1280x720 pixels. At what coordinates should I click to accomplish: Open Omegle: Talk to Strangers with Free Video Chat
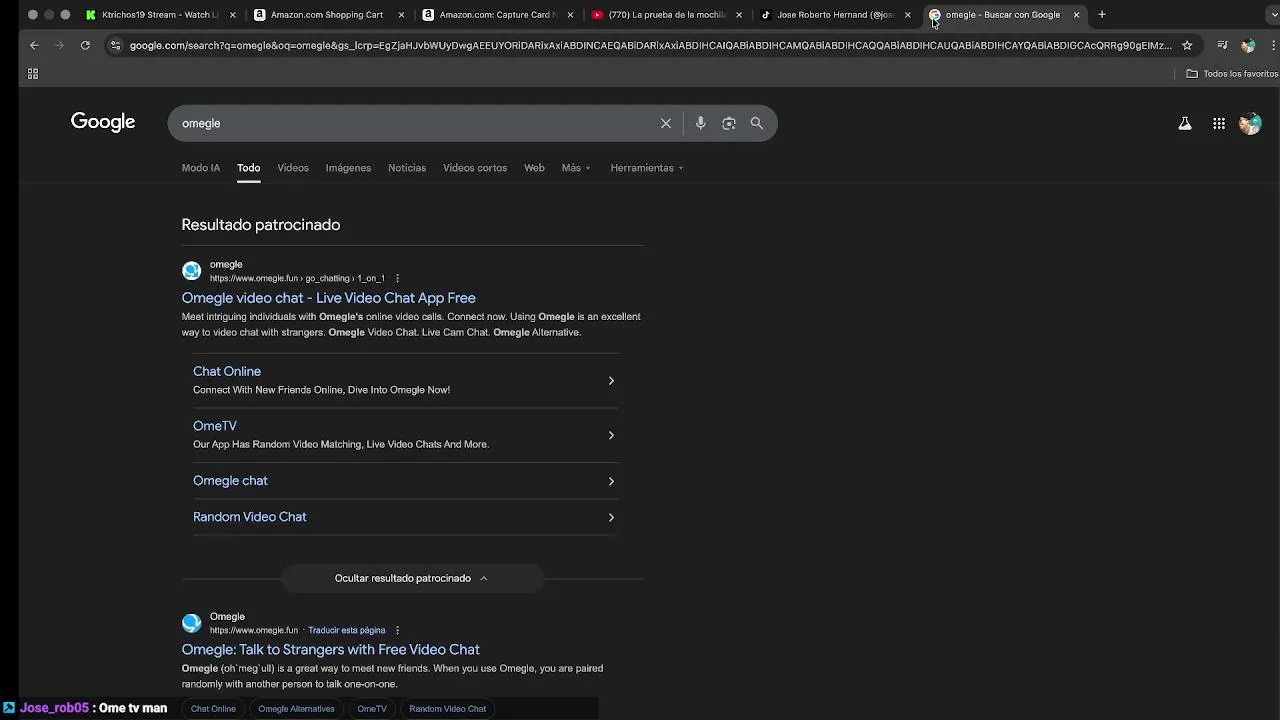click(x=331, y=650)
